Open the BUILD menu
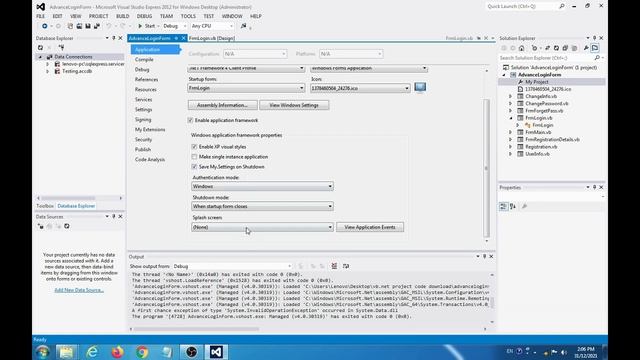Screen dimensions: 640x360 [122, 16]
